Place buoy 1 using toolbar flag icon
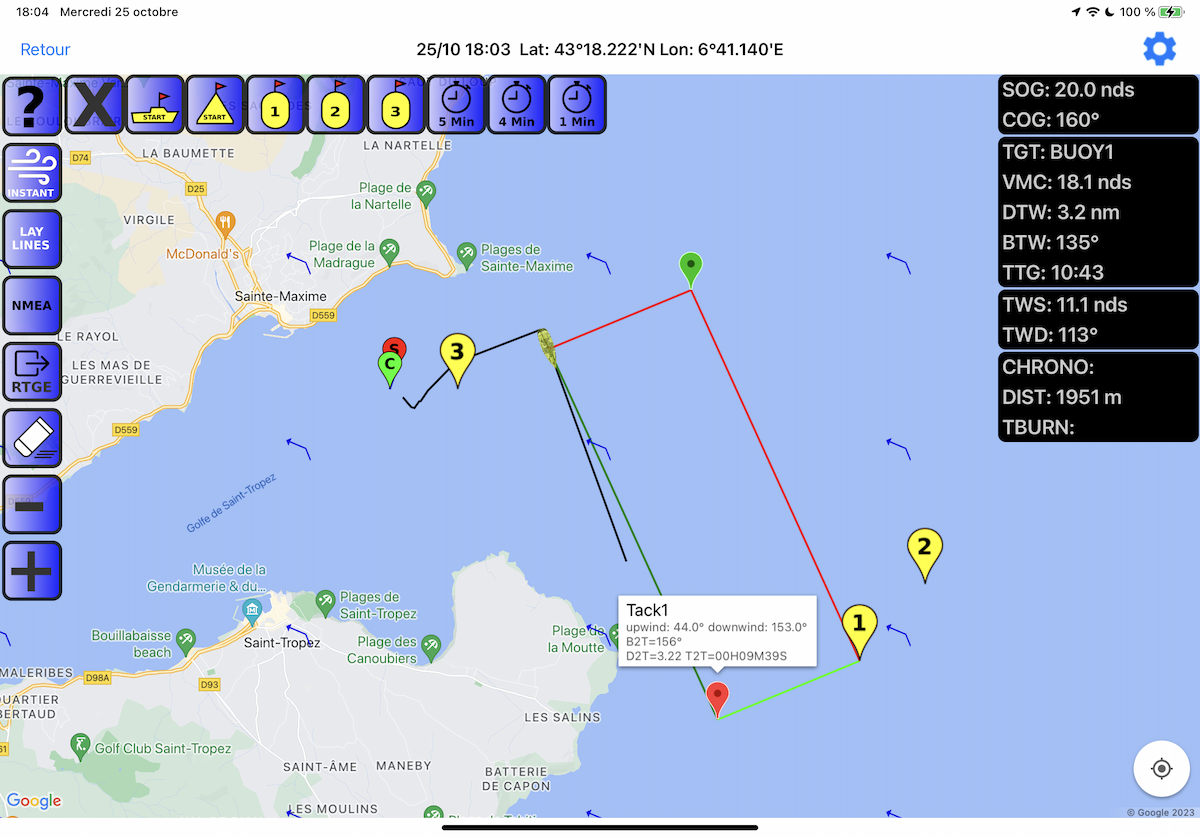The image size is (1200, 838). tap(275, 105)
